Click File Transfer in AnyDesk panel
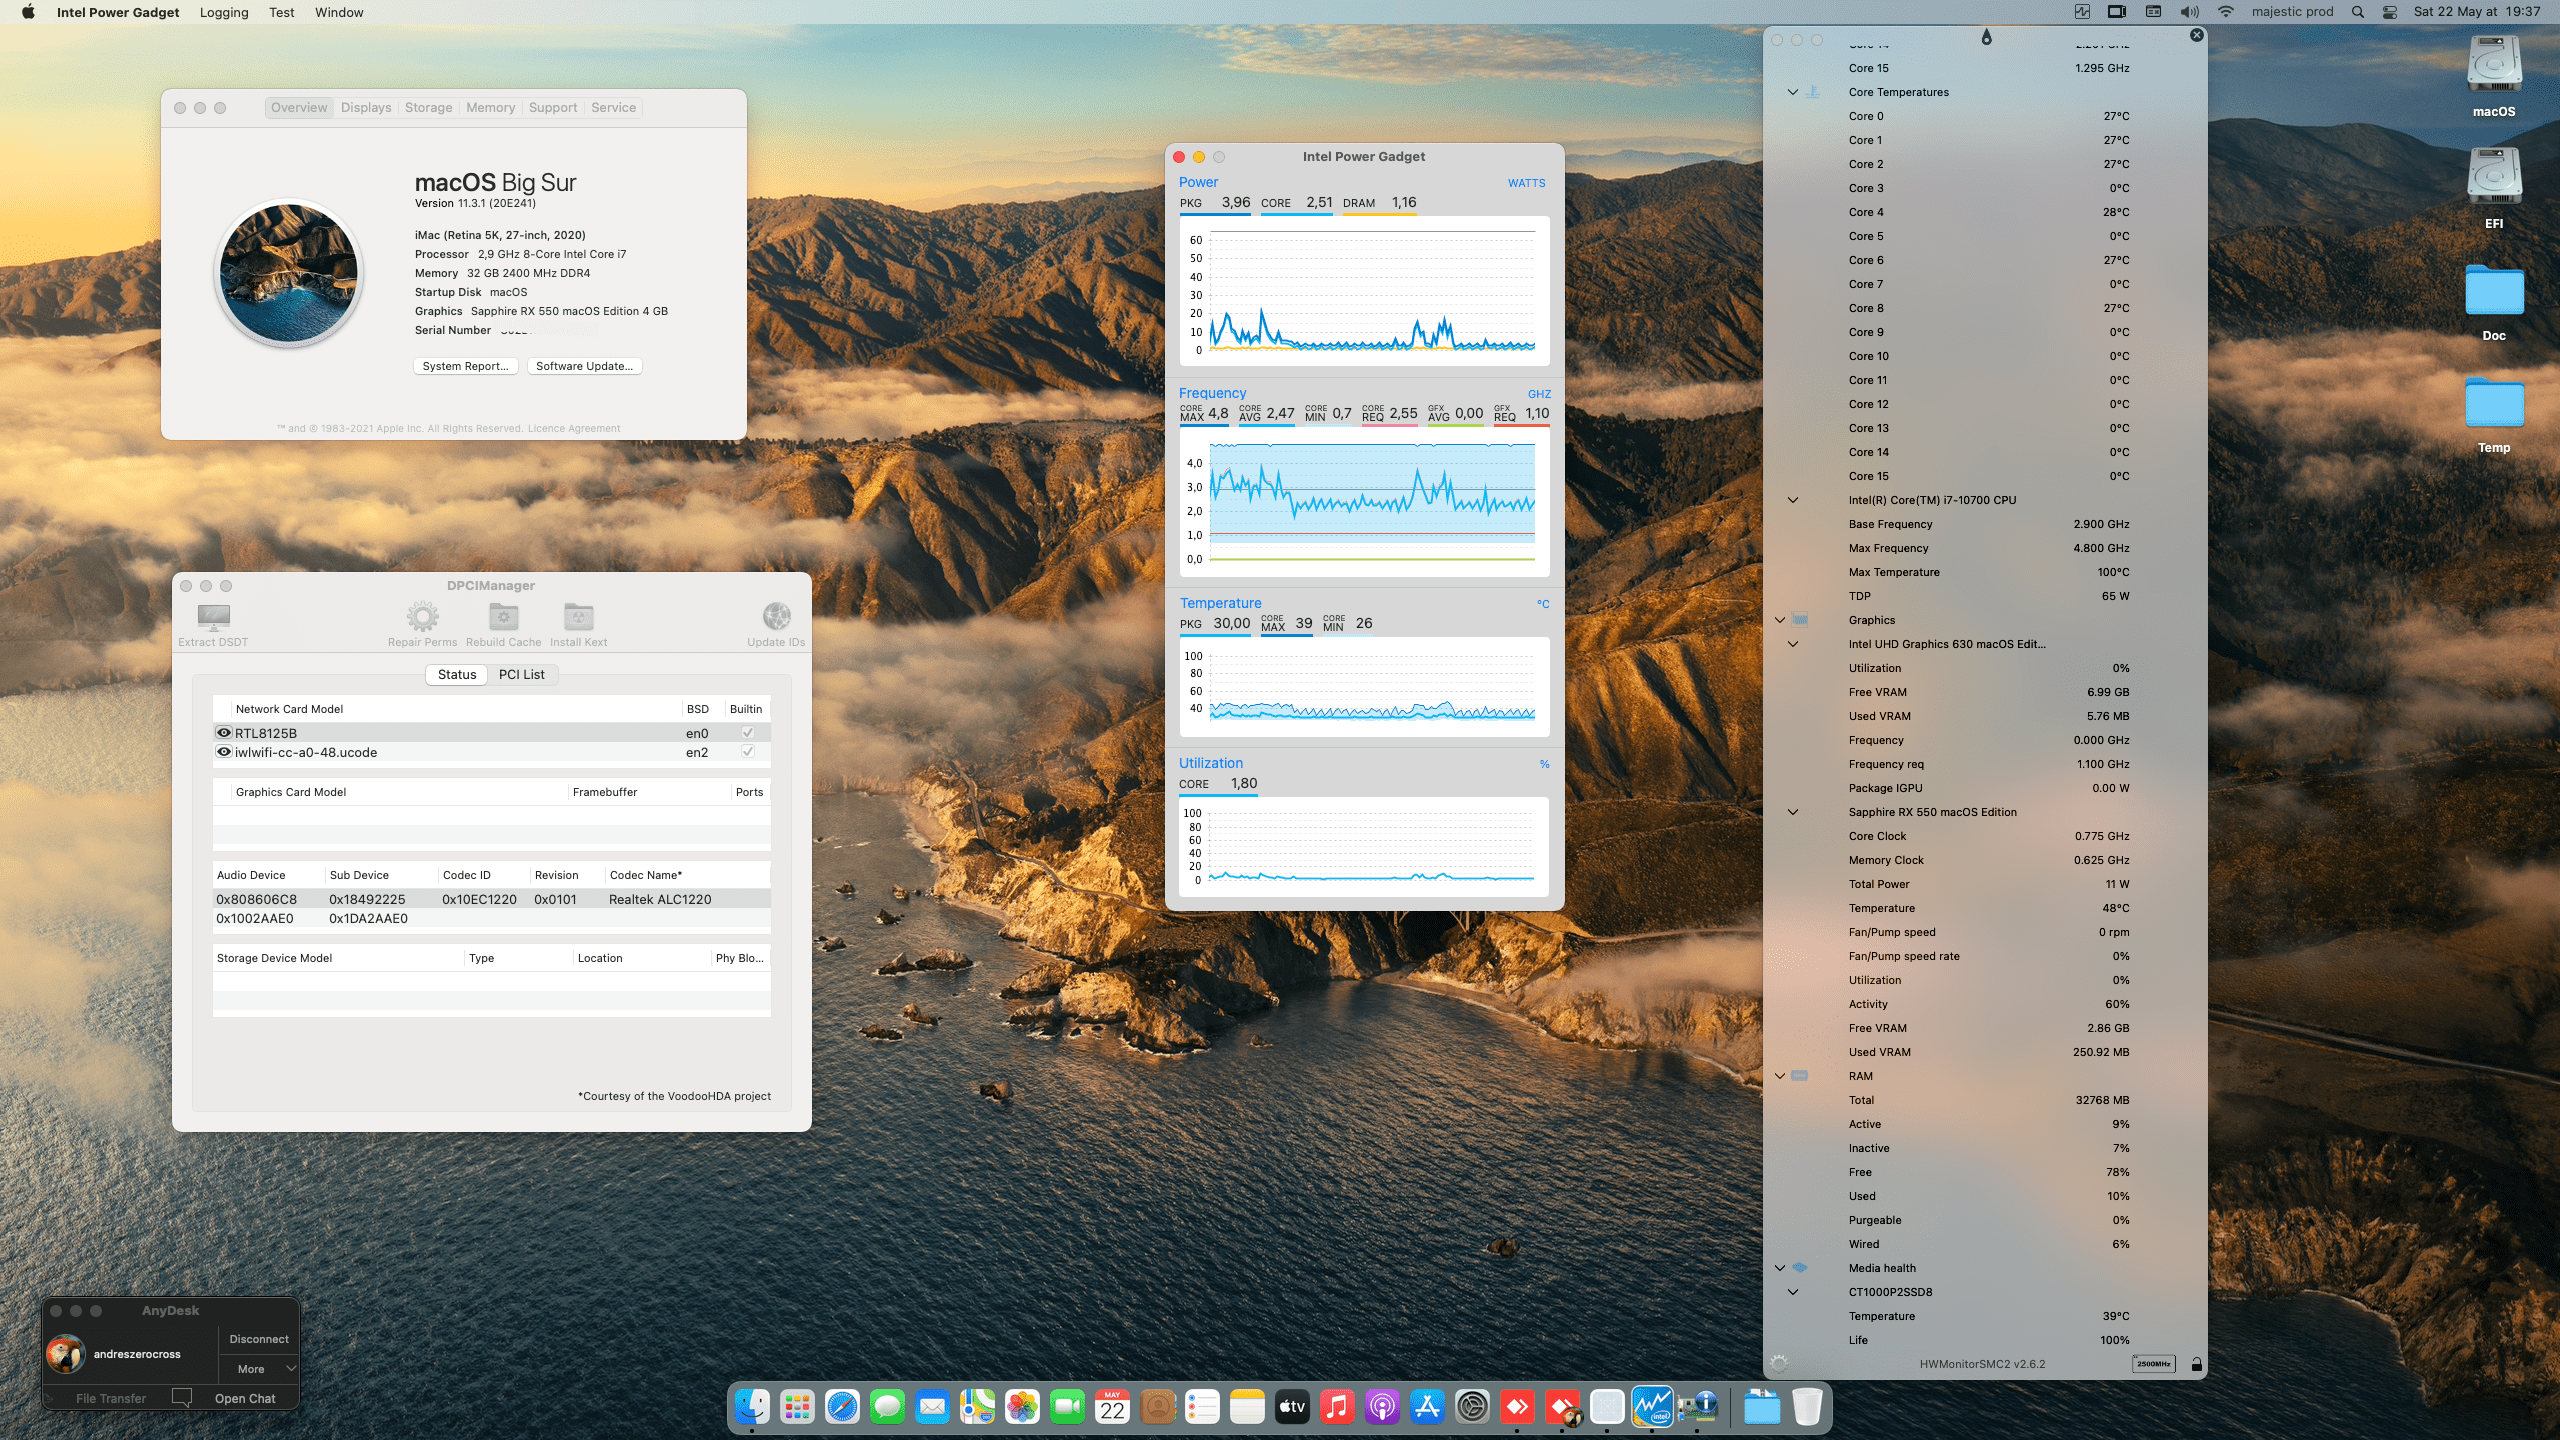The image size is (2560, 1440). point(111,1398)
